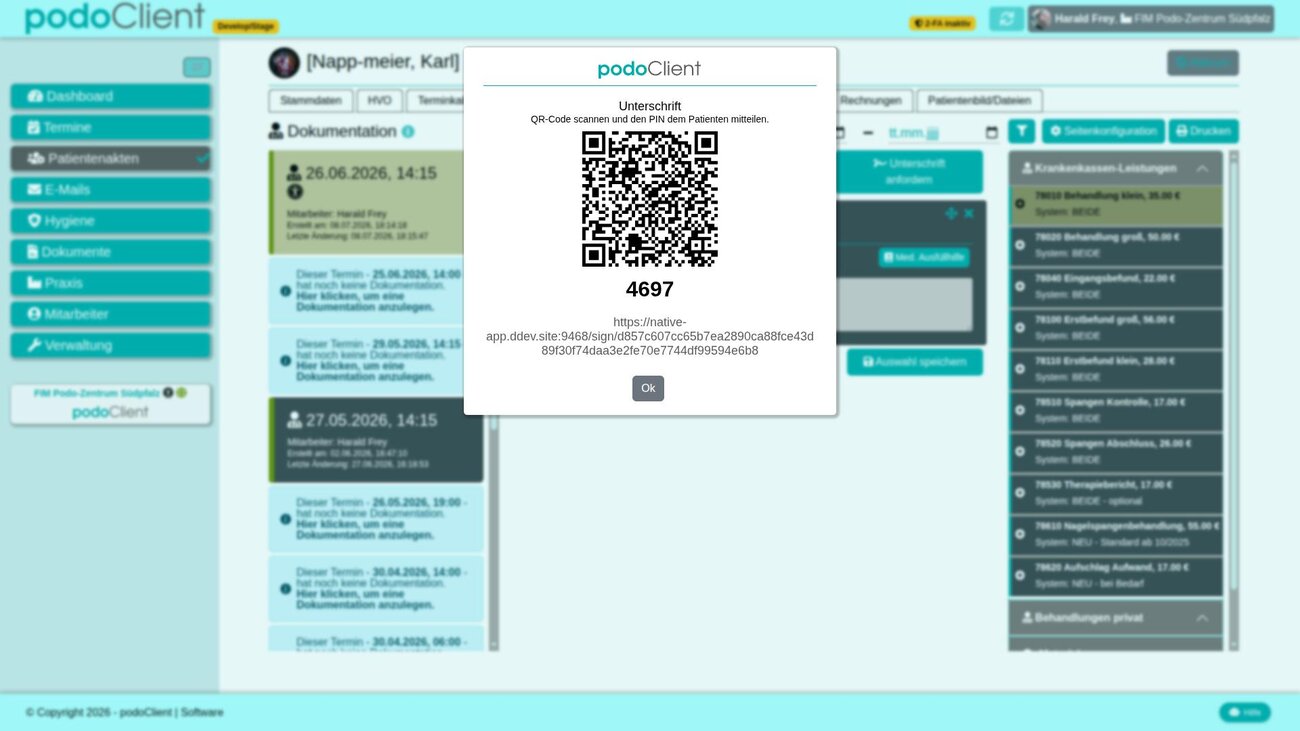Click the Develop/Stage environment badge
The image size is (1300, 731).
coord(246,26)
